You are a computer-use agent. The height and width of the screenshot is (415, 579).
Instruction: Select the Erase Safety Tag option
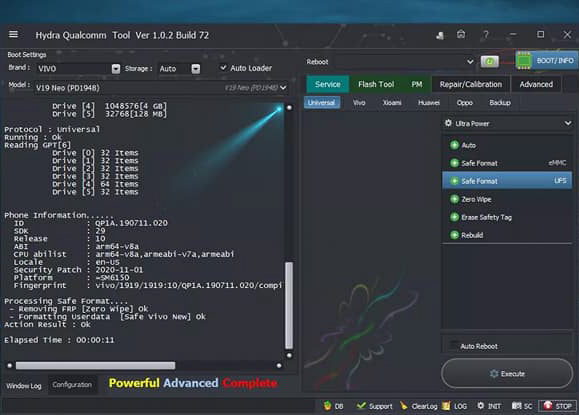pos(507,217)
